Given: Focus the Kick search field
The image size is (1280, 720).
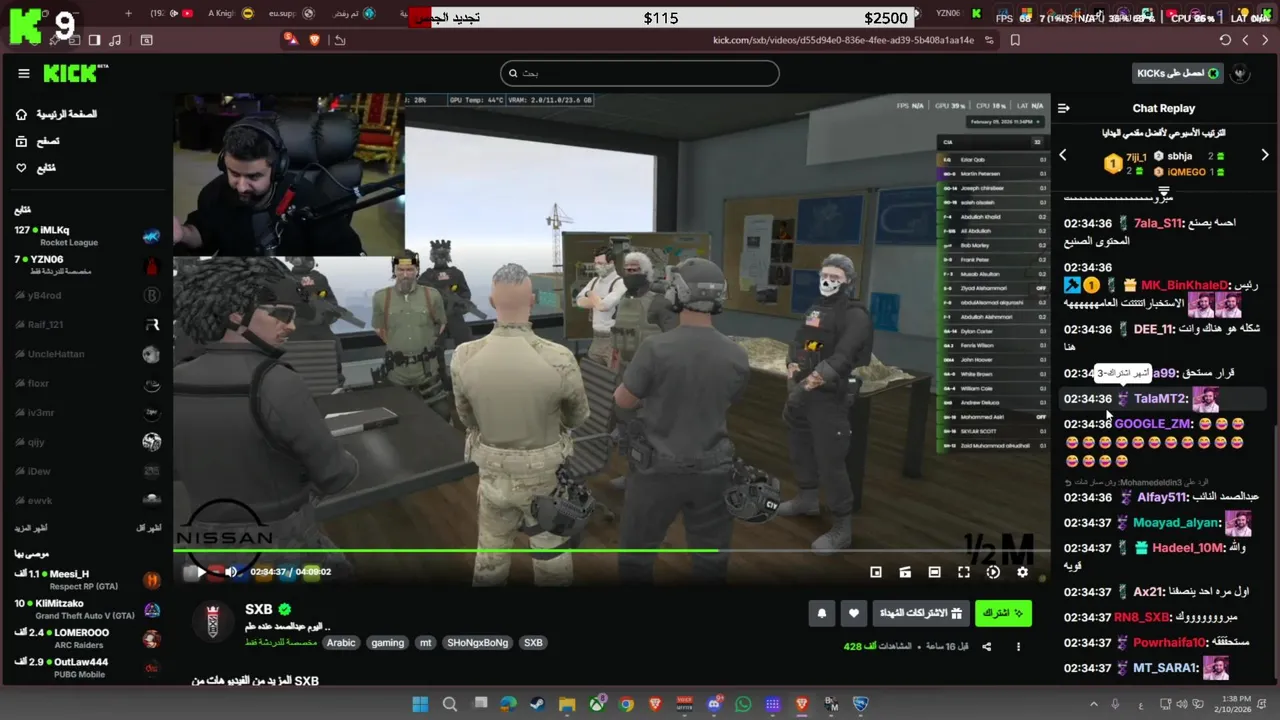Looking at the screenshot, I should (x=639, y=73).
